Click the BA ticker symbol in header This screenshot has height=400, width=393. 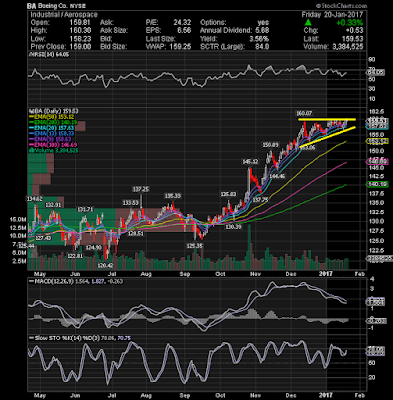[x=32, y=6]
